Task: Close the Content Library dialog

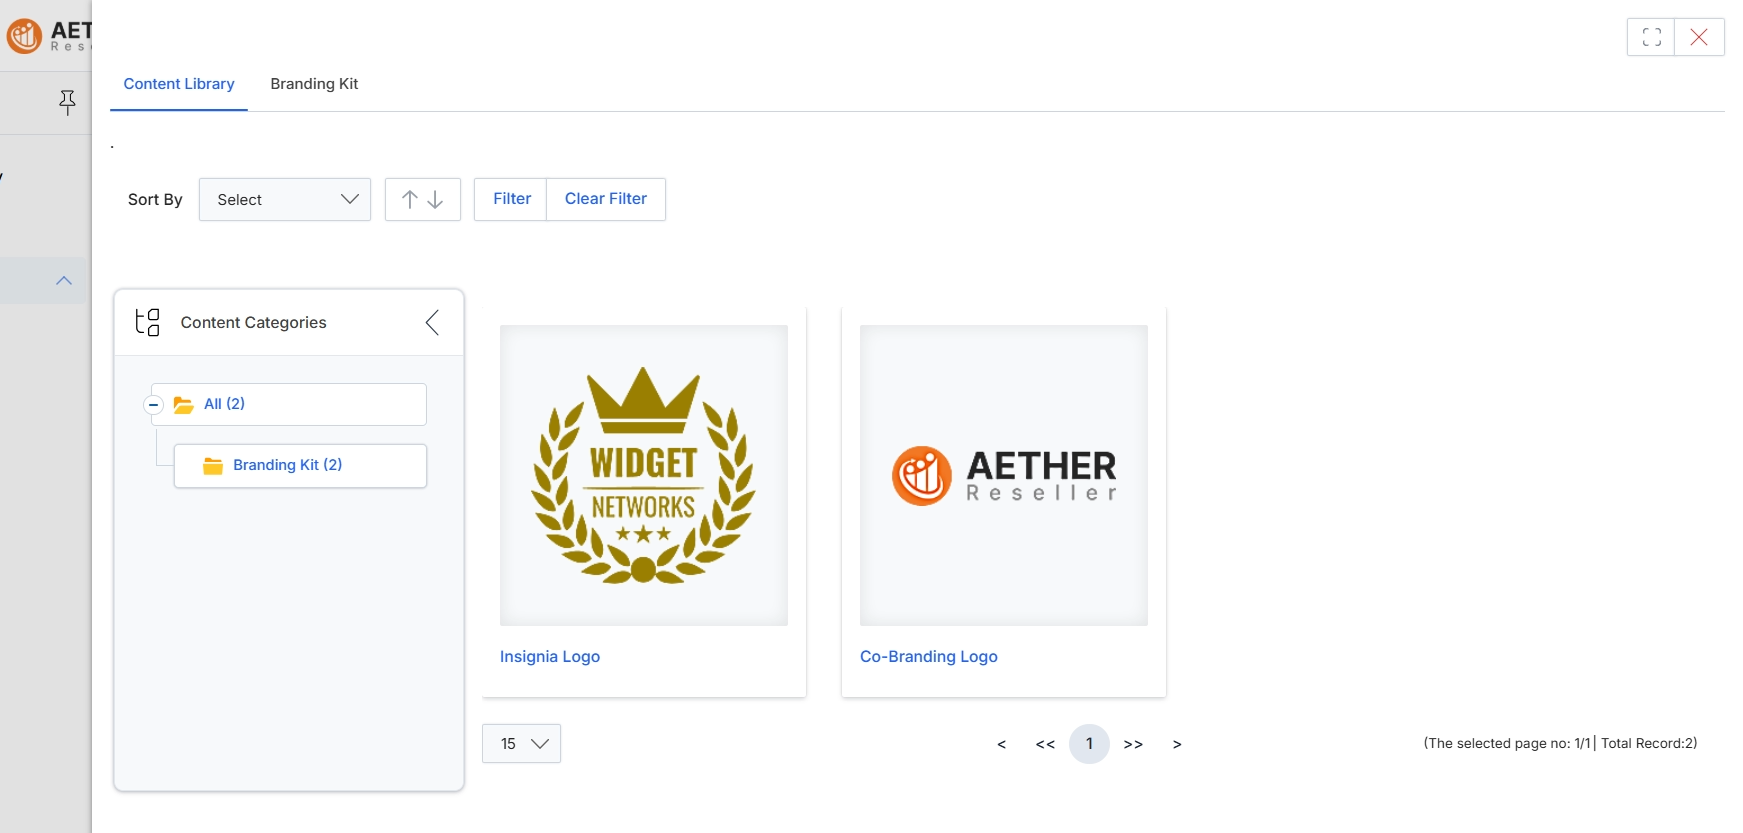Action: tap(1699, 37)
